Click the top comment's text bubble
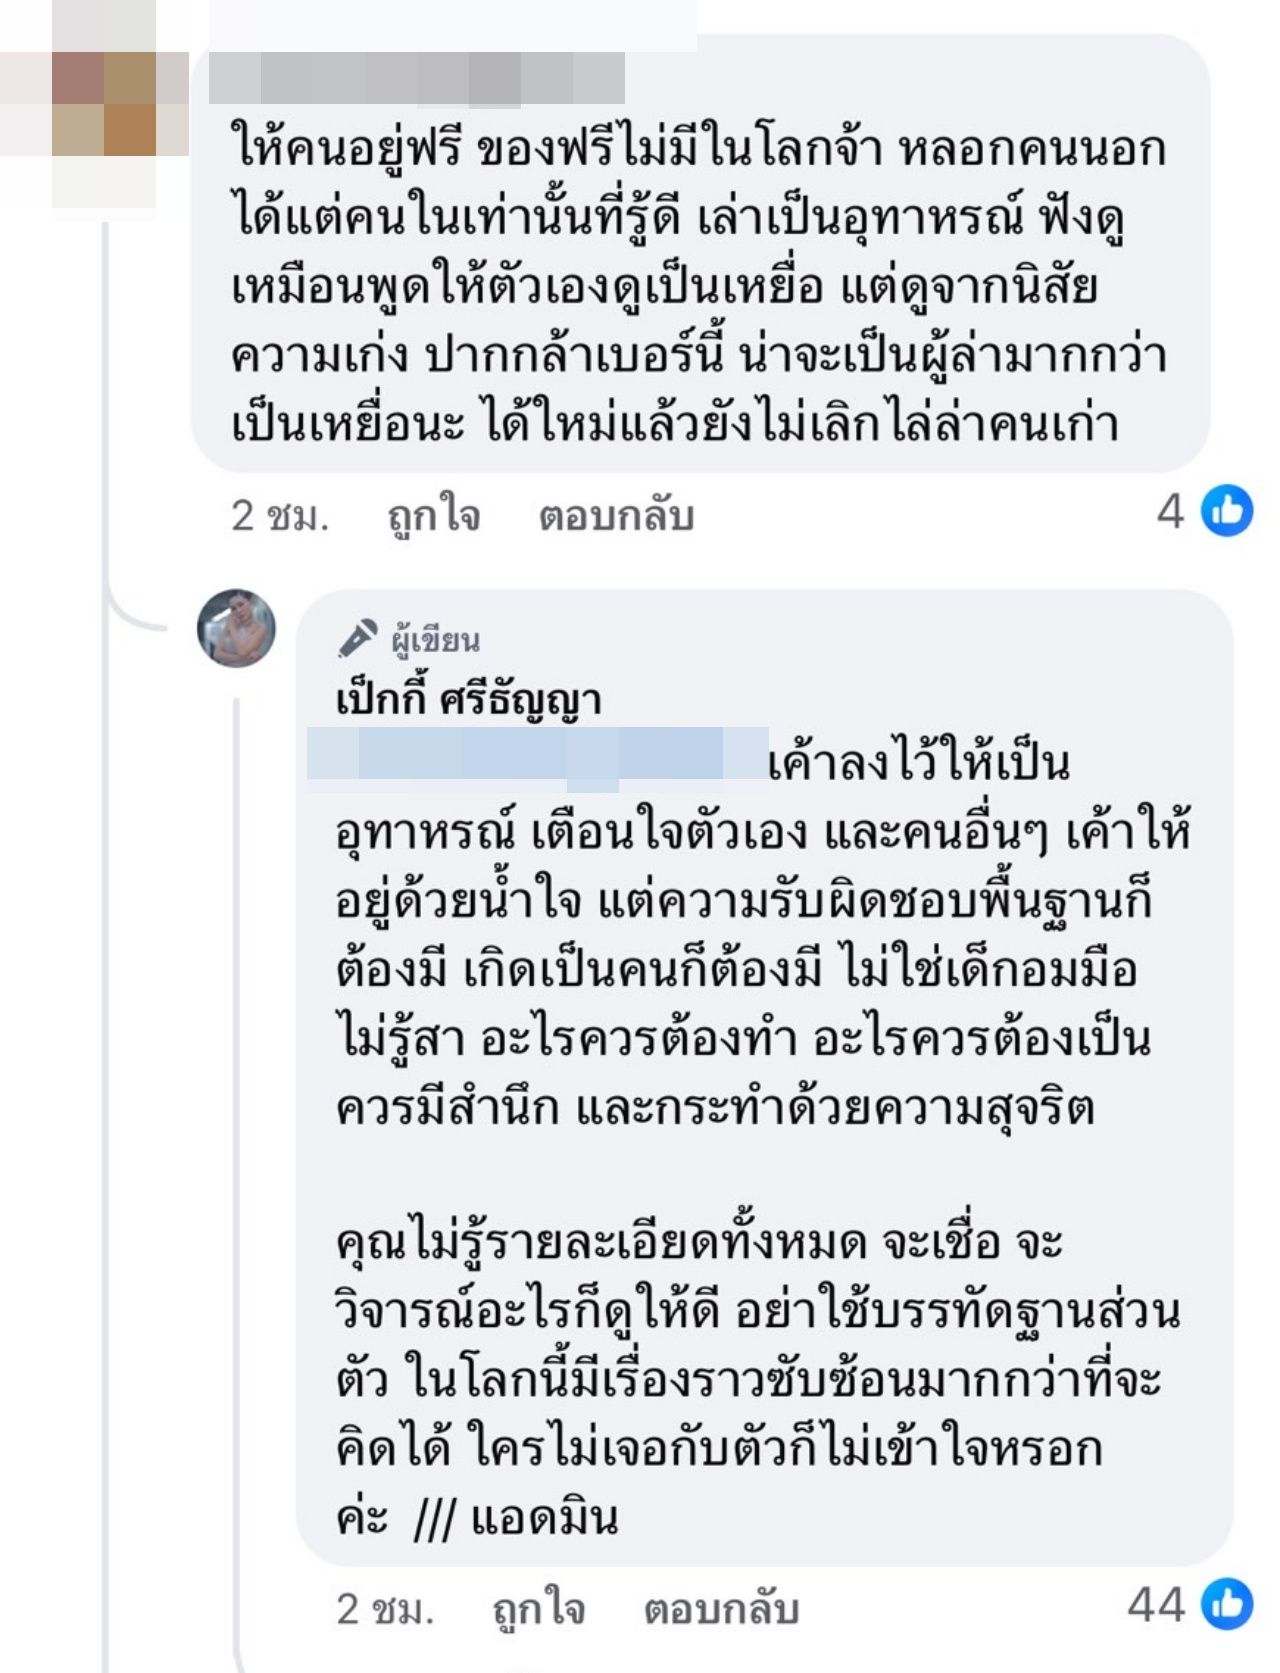Screen dimensions: 1280x1673 coord(698,285)
